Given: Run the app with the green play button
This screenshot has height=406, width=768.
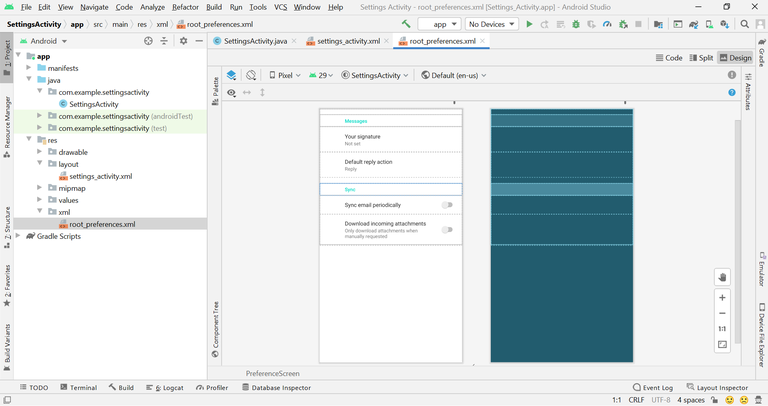Looking at the screenshot, I should (x=529, y=24).
